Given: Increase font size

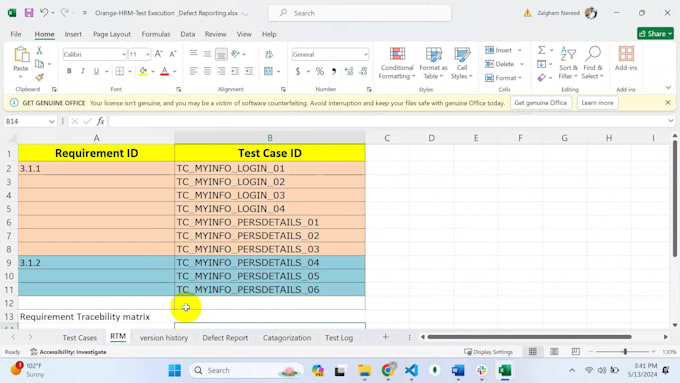Looking at the screenshot, I should click(x=159, y=54).
